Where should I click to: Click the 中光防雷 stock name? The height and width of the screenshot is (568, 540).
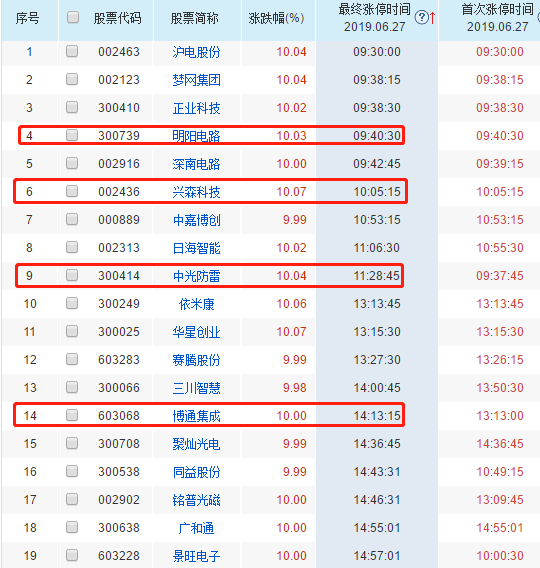[196, 276]
